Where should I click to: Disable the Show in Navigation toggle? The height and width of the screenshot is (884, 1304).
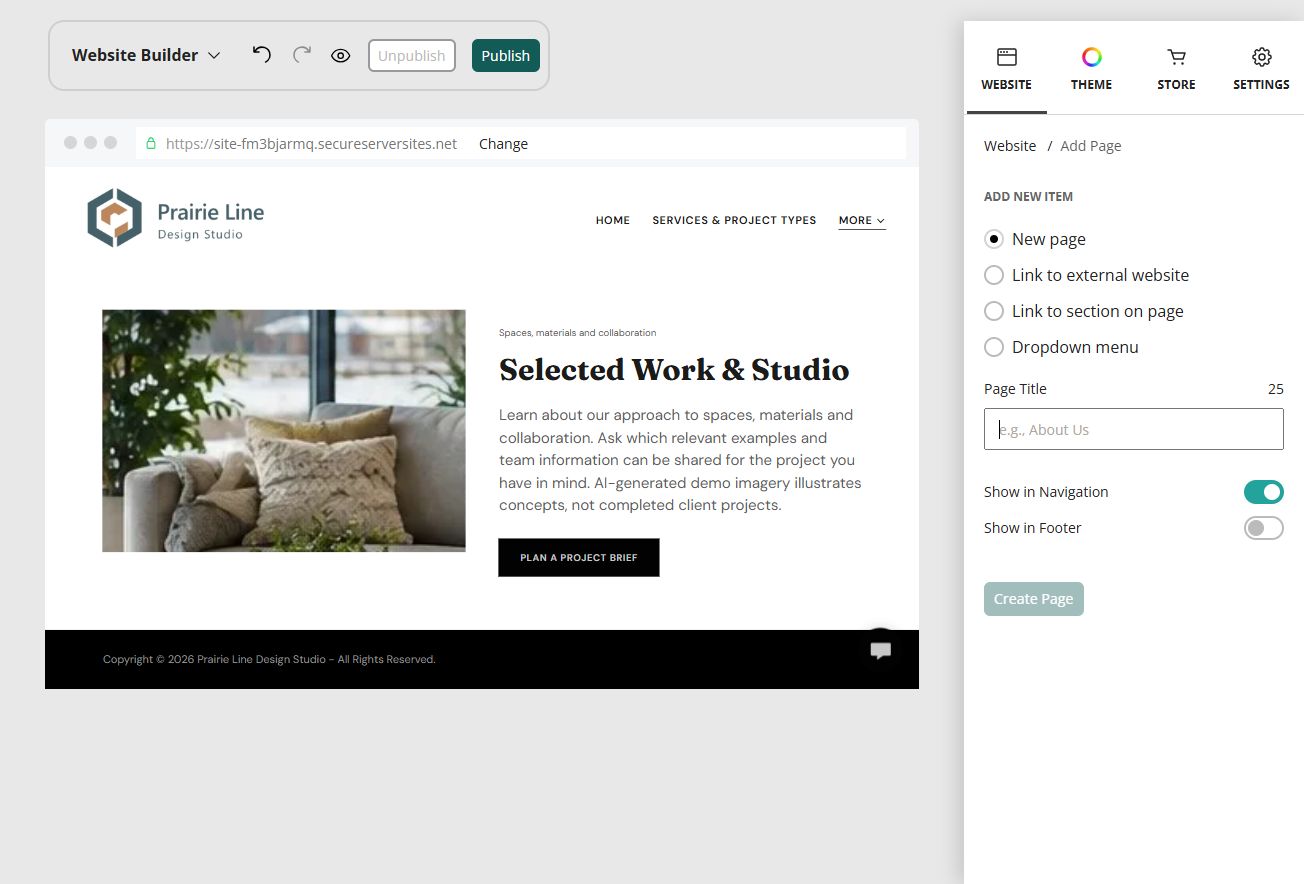point(1264,492)
